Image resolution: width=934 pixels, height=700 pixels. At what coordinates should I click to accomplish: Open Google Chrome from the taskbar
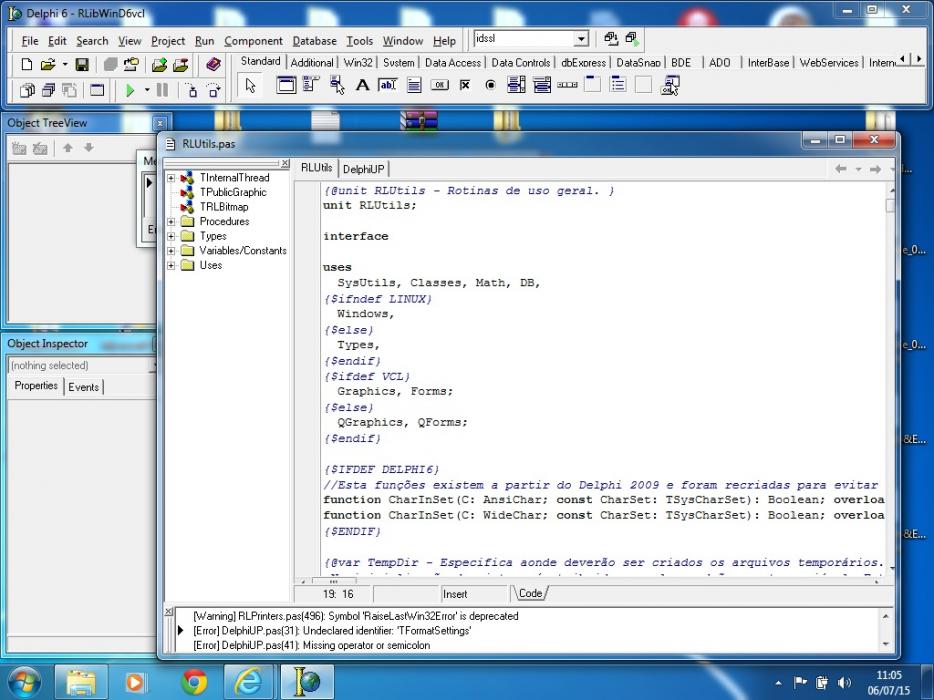coord(194,682)
